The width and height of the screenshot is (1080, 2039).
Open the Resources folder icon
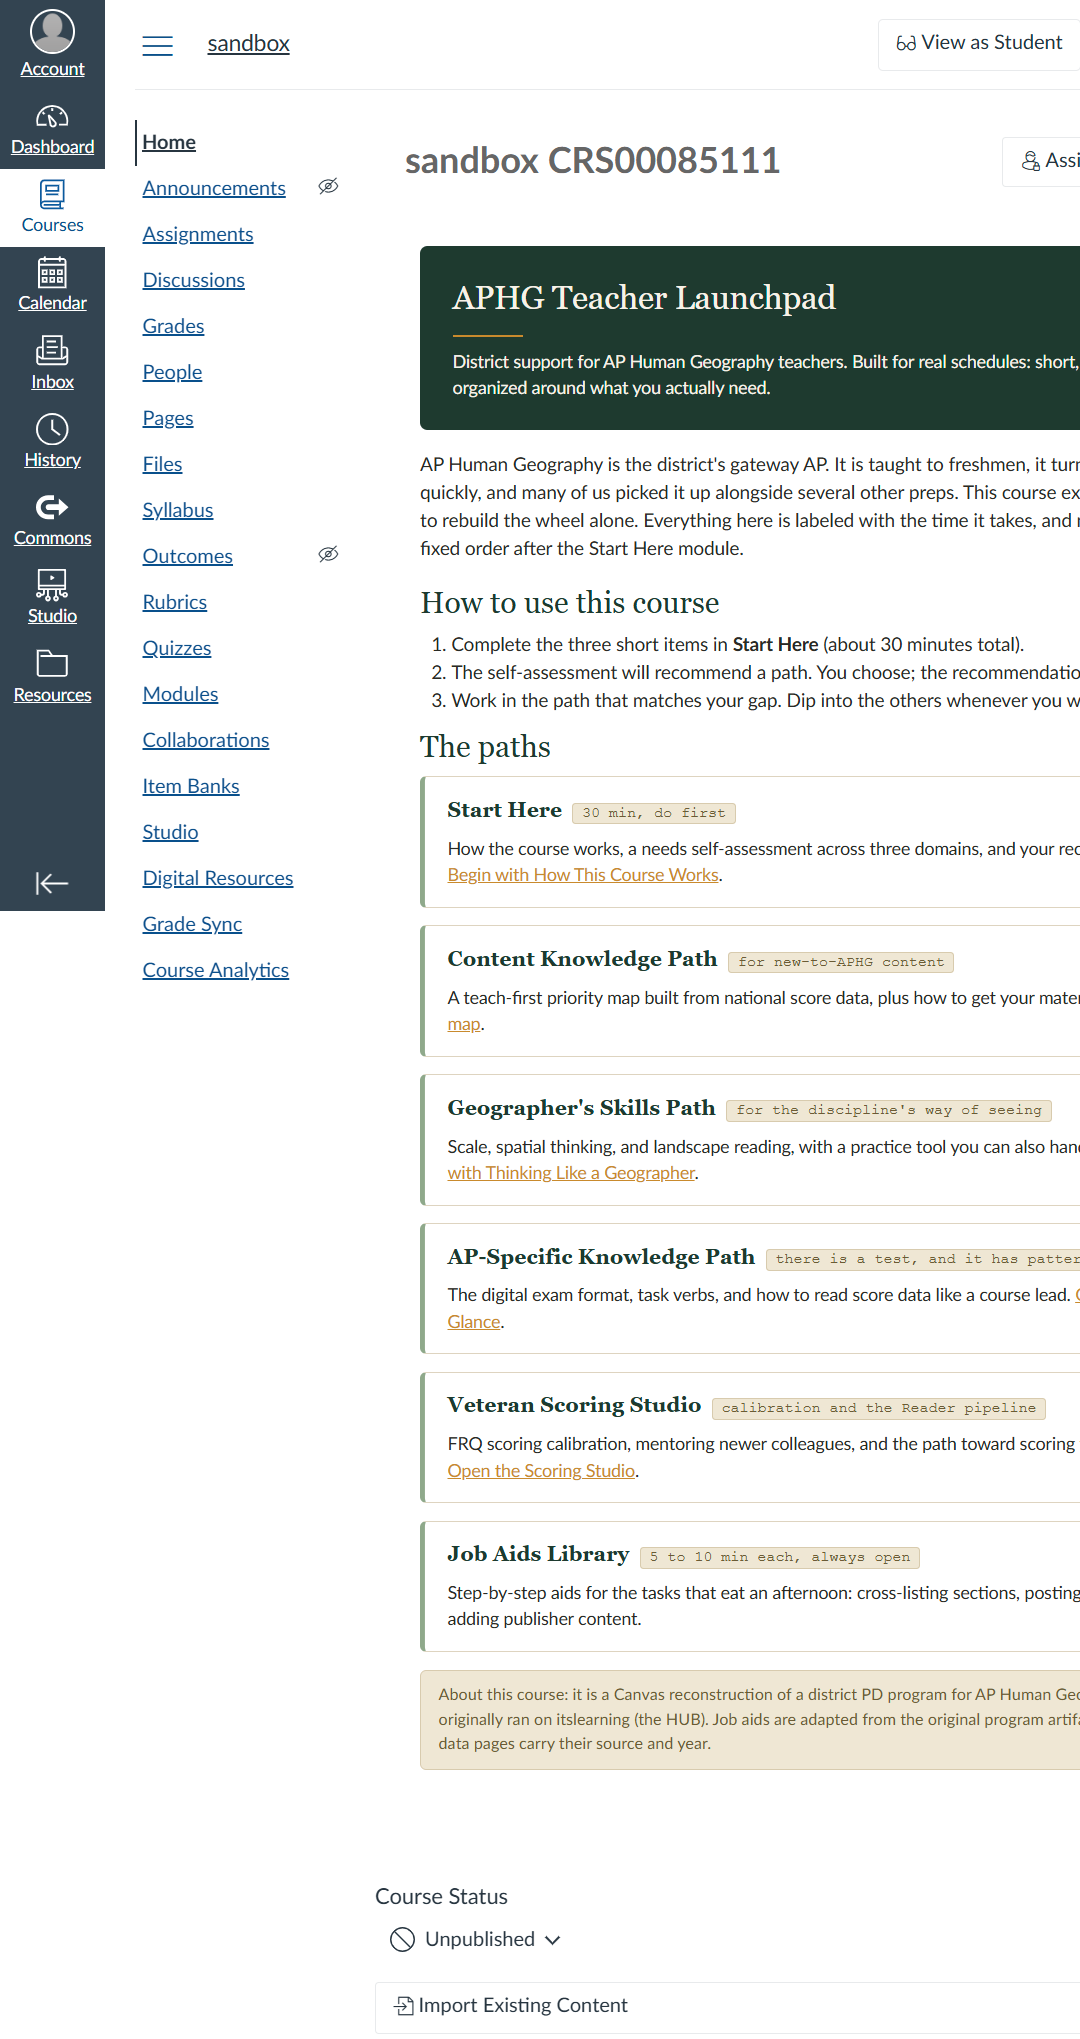click(x=52, y=663)
